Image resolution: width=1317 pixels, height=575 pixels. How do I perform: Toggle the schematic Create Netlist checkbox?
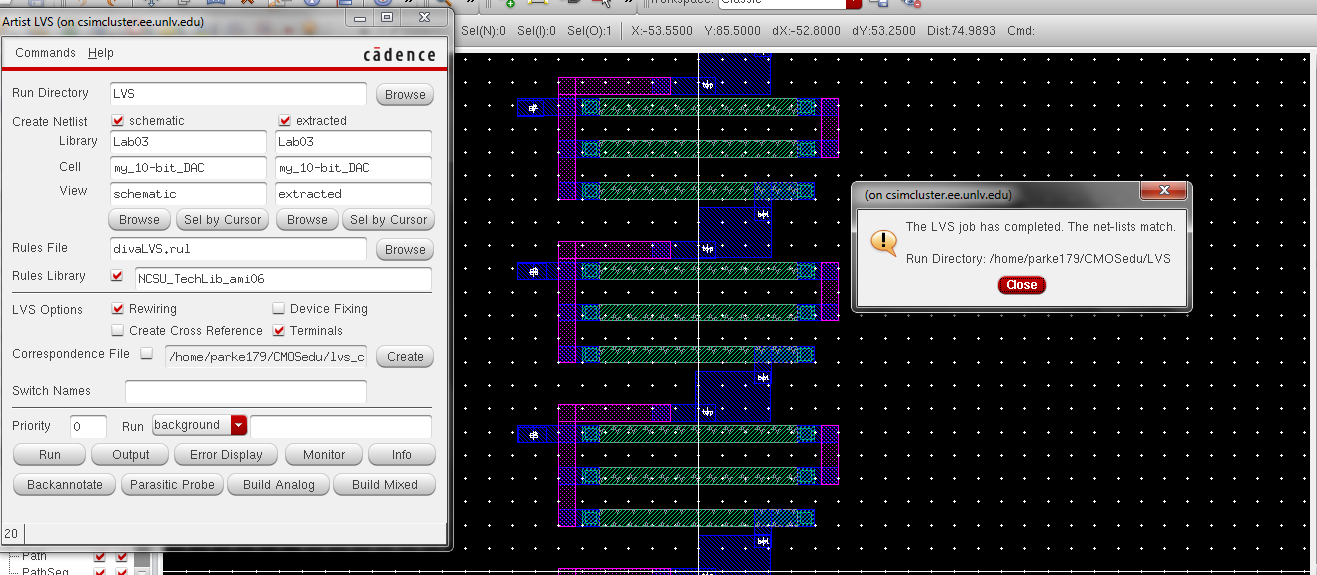tap(117, 120)
